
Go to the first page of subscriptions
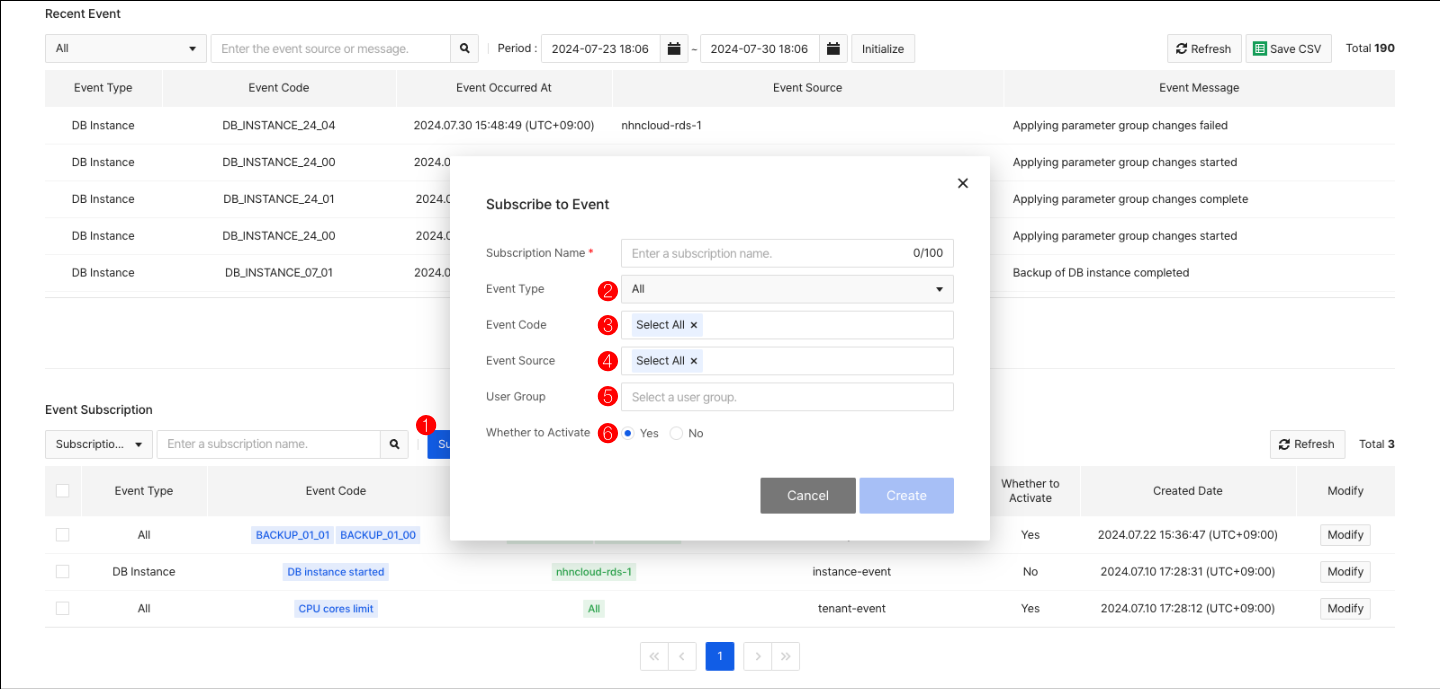click(x=654, y=656)
